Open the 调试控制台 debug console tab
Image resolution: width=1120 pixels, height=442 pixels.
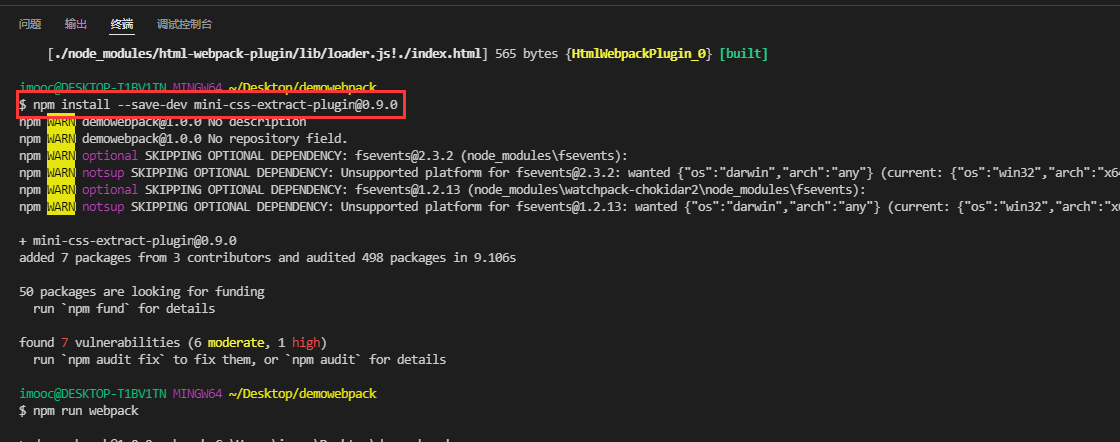(184, 24)
